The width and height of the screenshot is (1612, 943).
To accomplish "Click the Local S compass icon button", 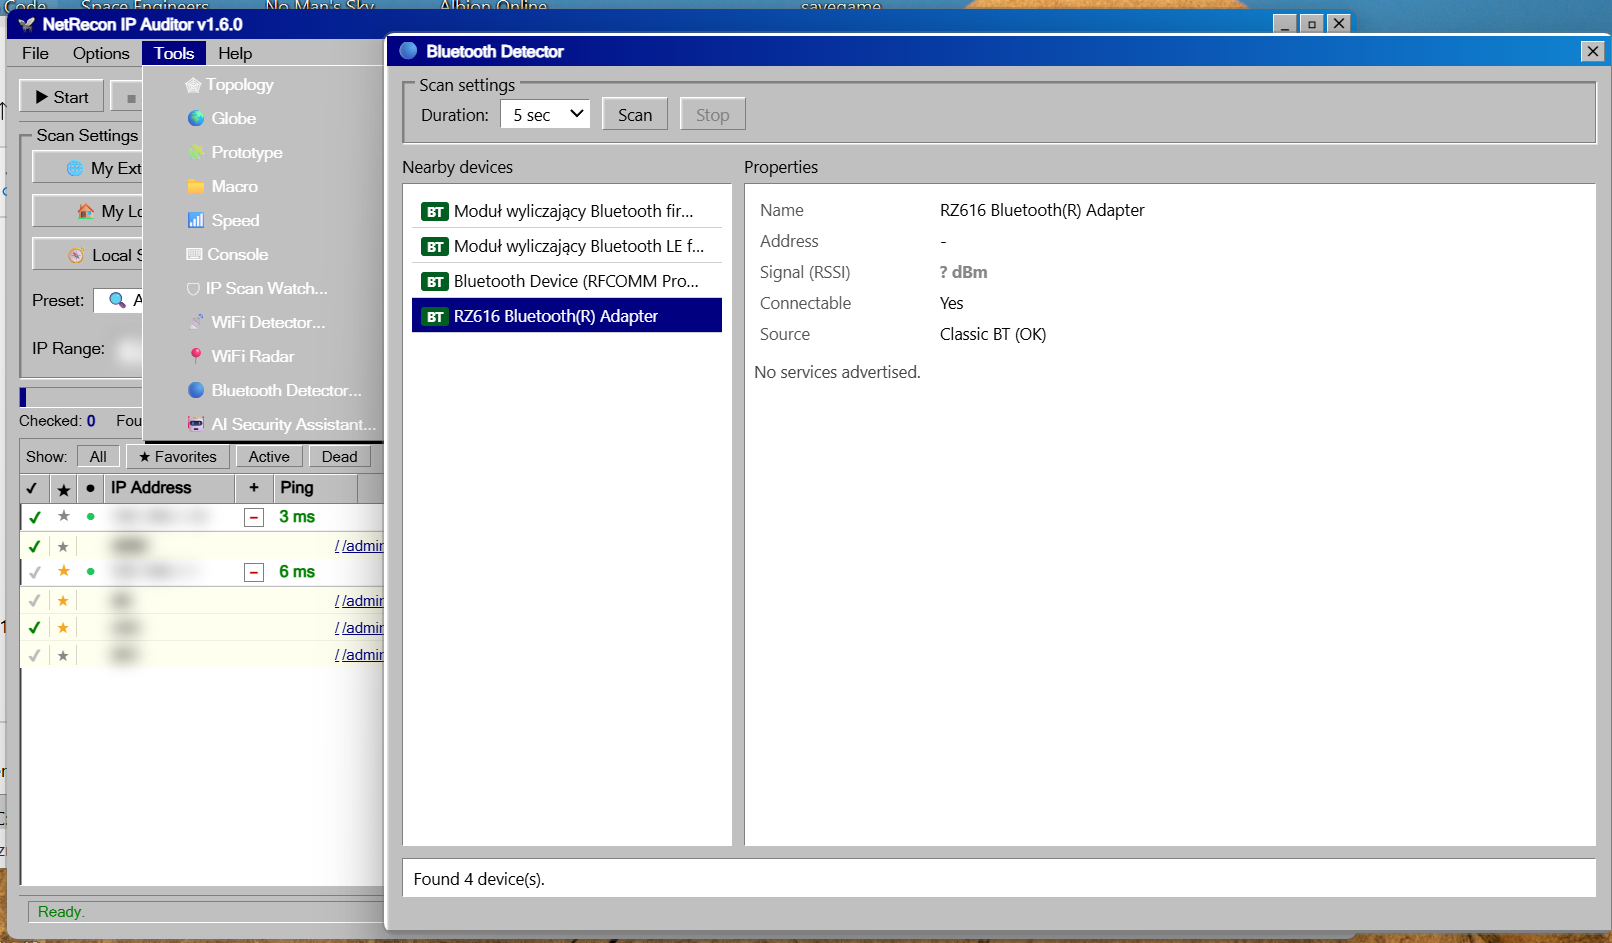I will [x=88, y=255].
